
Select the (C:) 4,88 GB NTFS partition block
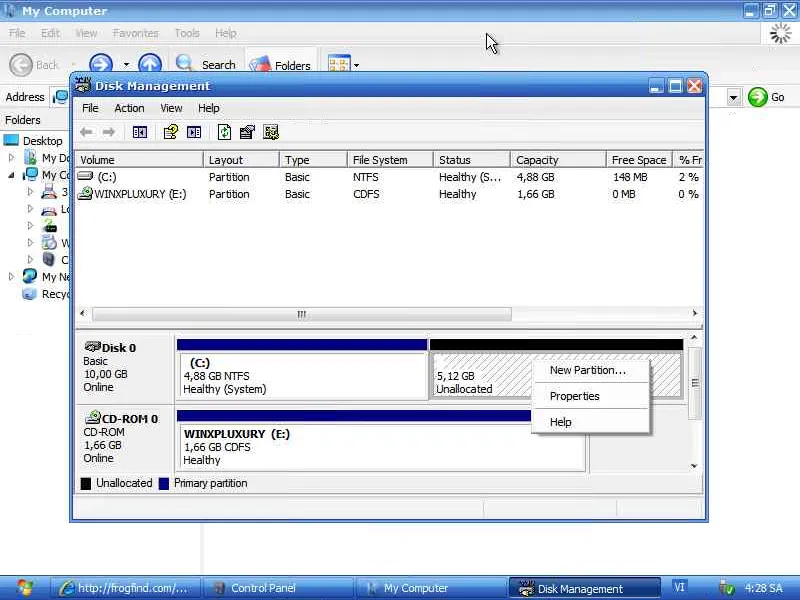pos(303,376)
